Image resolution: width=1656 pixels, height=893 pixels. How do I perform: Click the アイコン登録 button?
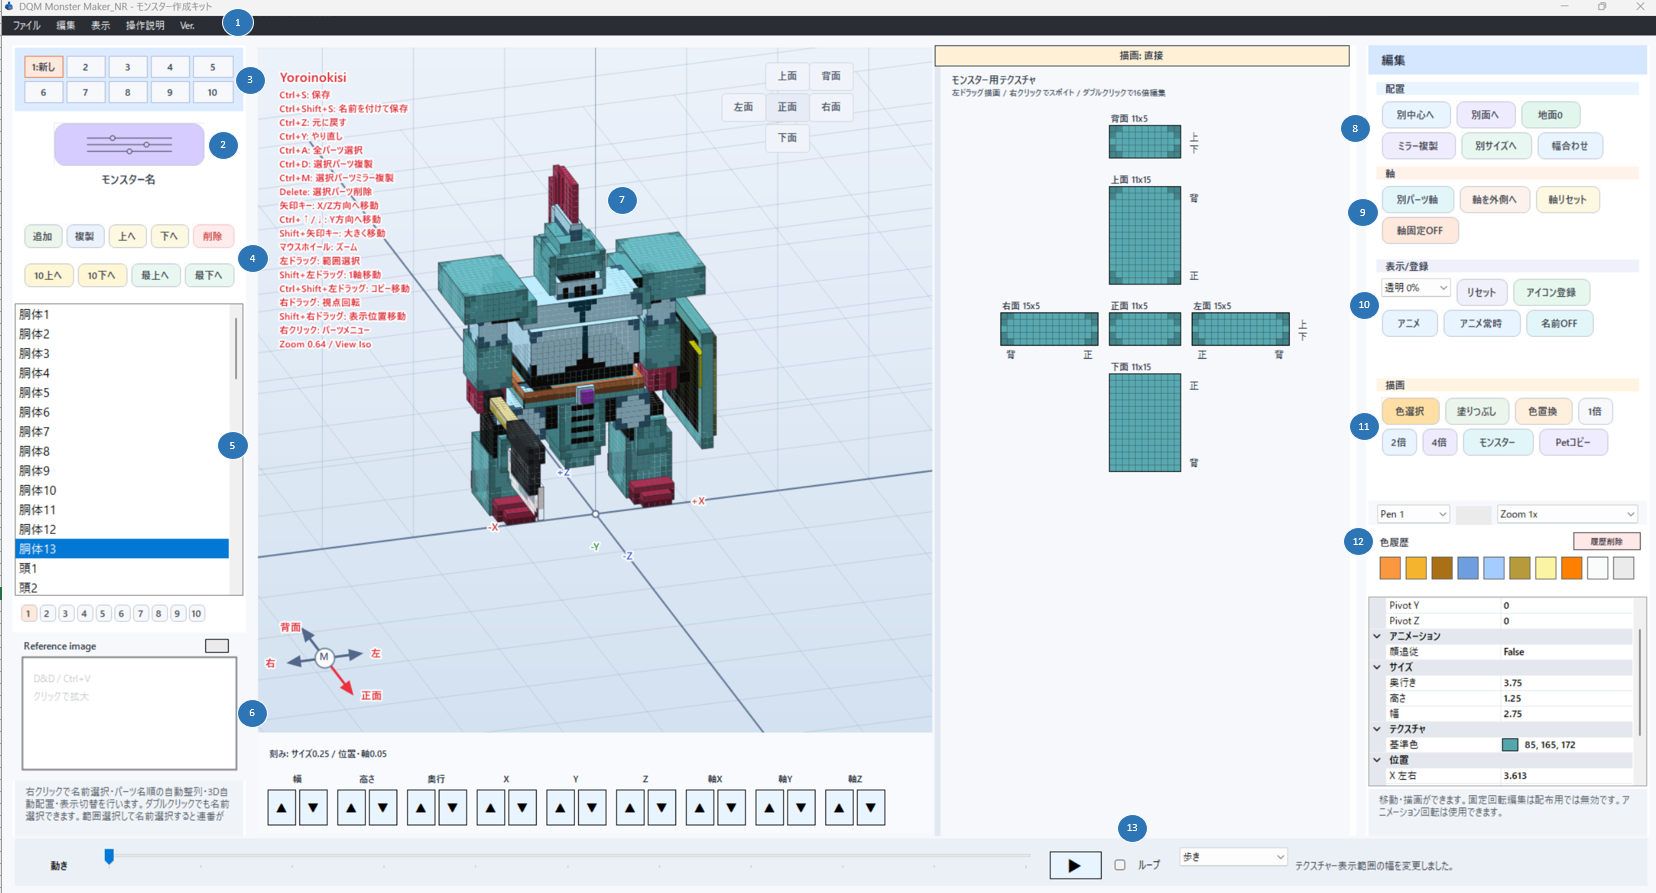click(x=1551, y=293)
